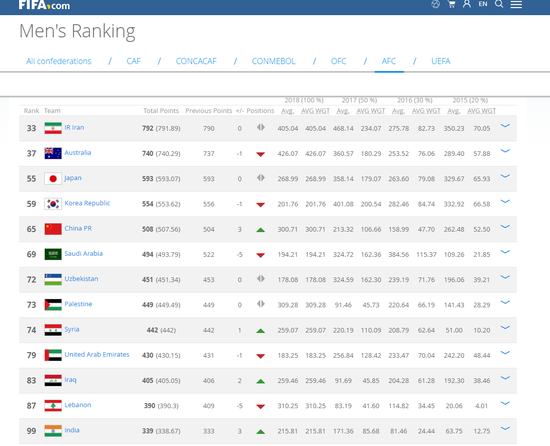Select the CONMEBOL tab
550x446 pixels.
click(274, 61)
